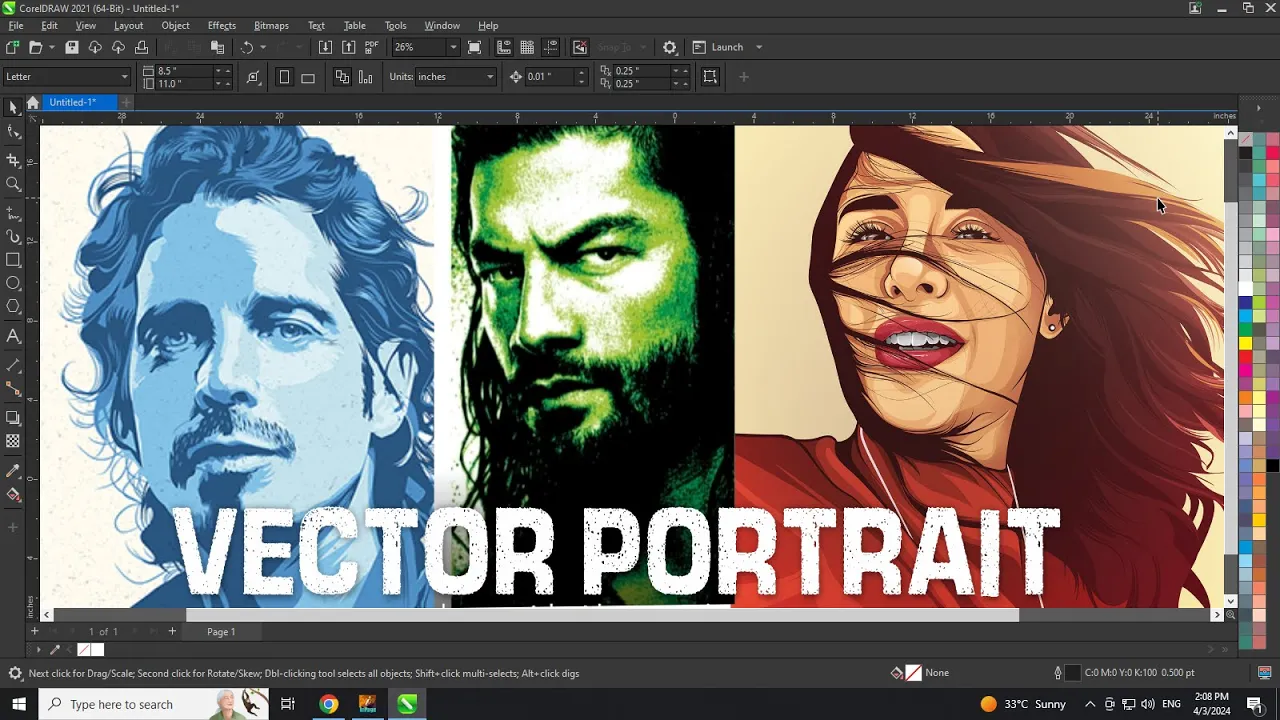Select the Artistic Media tool

[x=13, y=237]
